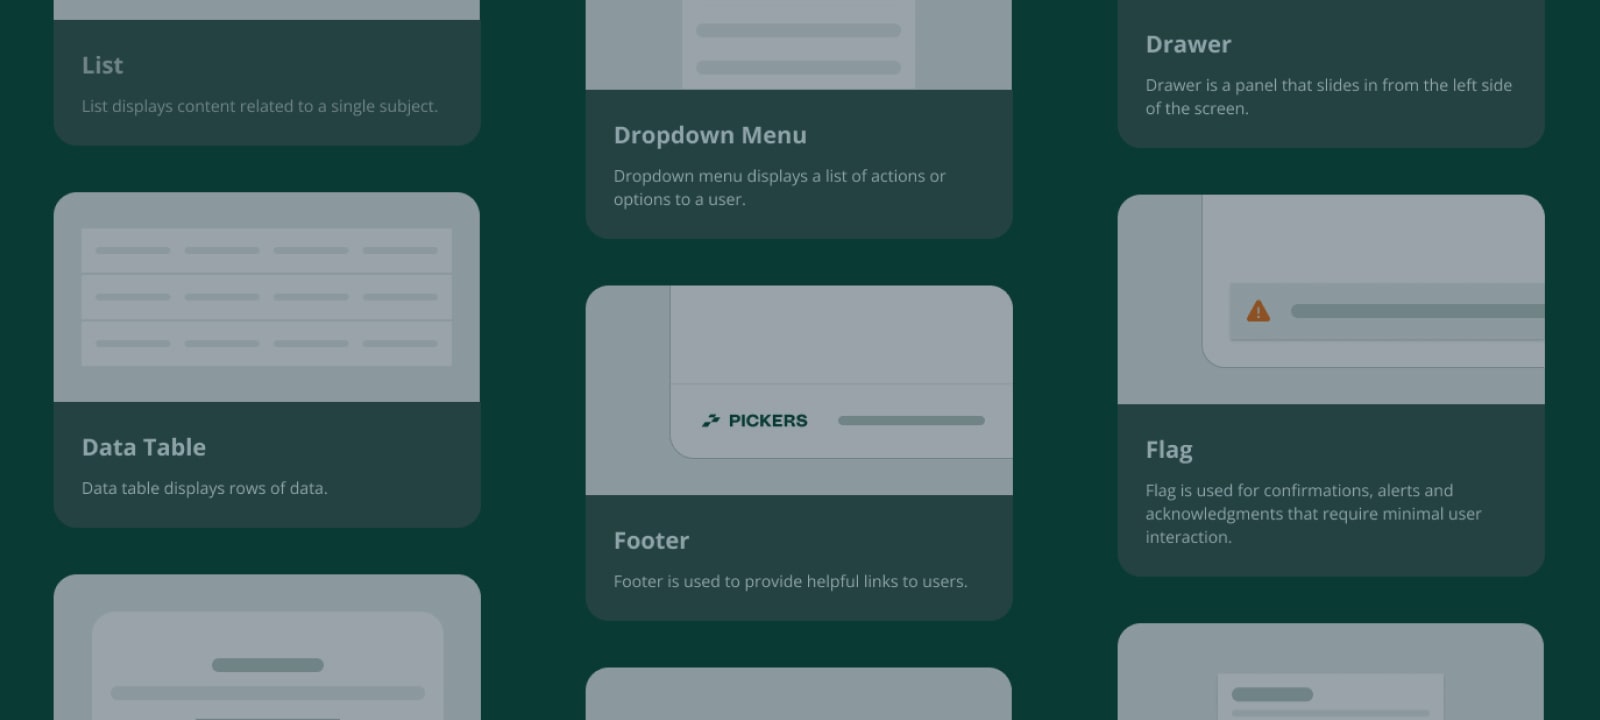Click 'Drawer is a panel that slides in' description

pos(1329,96)
